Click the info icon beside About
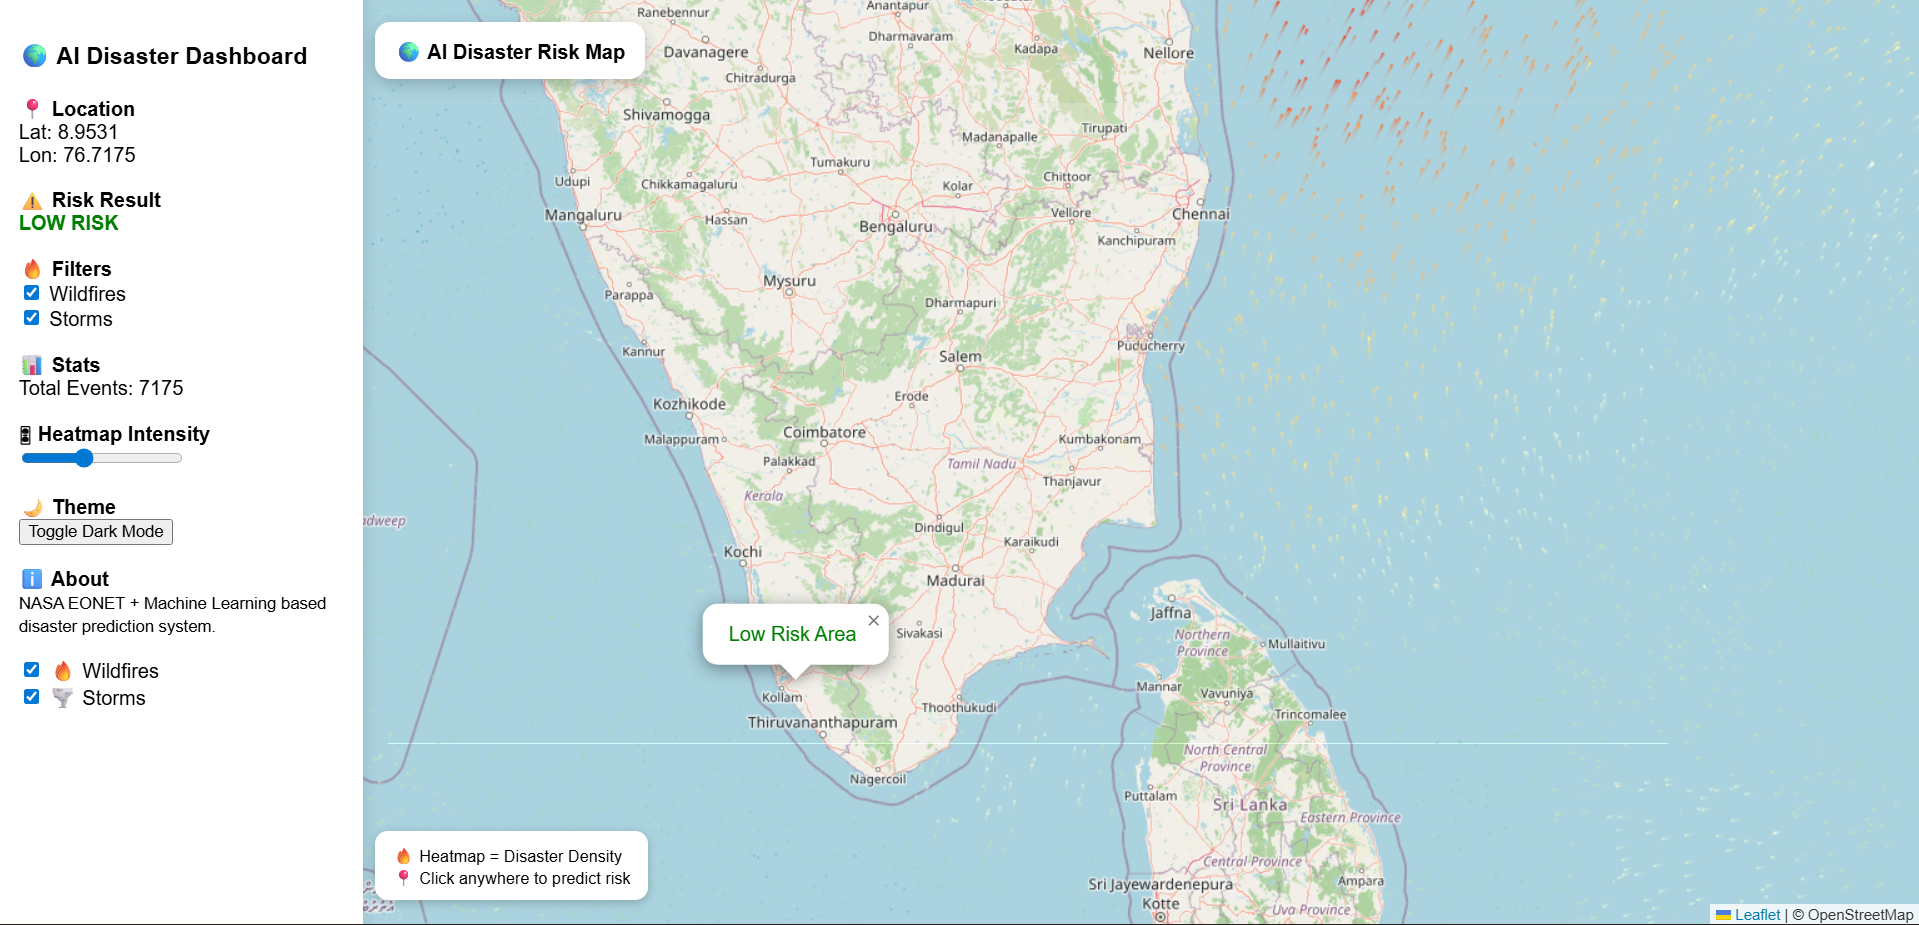Screen dimensions: 1919x925 coord(31,578)
